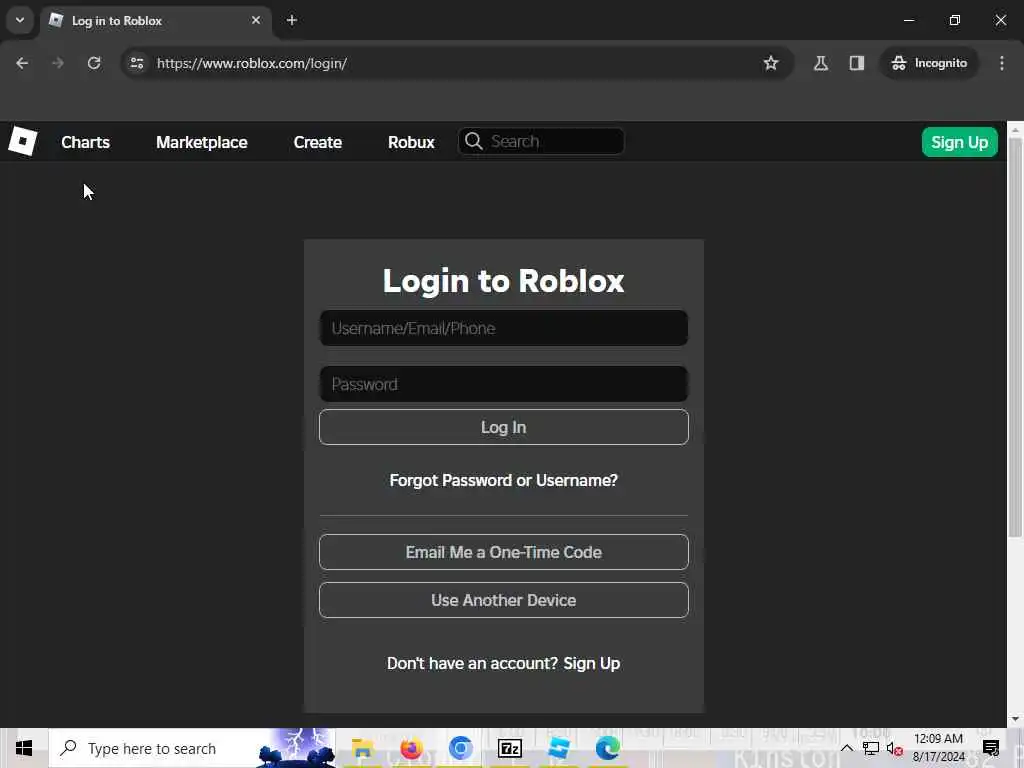Open Chrome from the taskbar

[460, 748]
